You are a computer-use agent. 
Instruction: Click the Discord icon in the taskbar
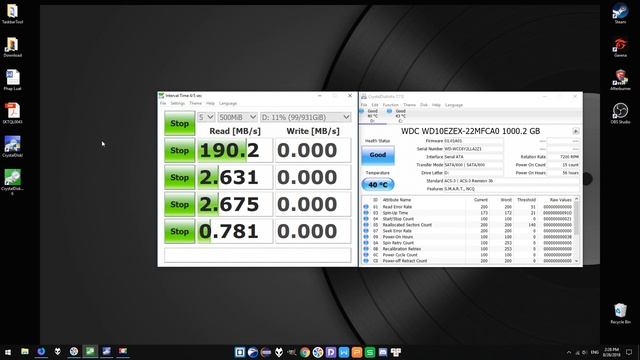coord(383,352)
